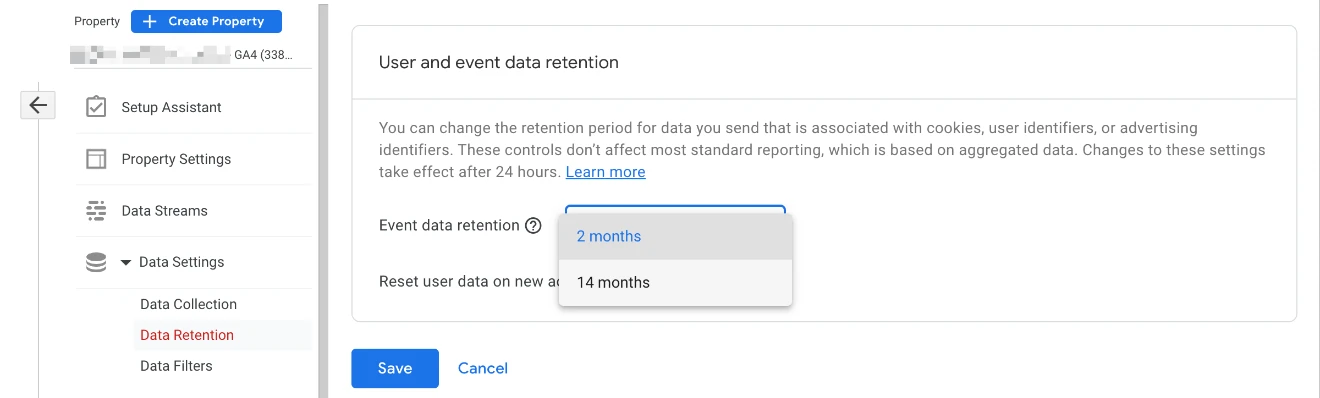Click the back arrow icon
This screenshot has width=1320, height=398.
coord(37,105)
